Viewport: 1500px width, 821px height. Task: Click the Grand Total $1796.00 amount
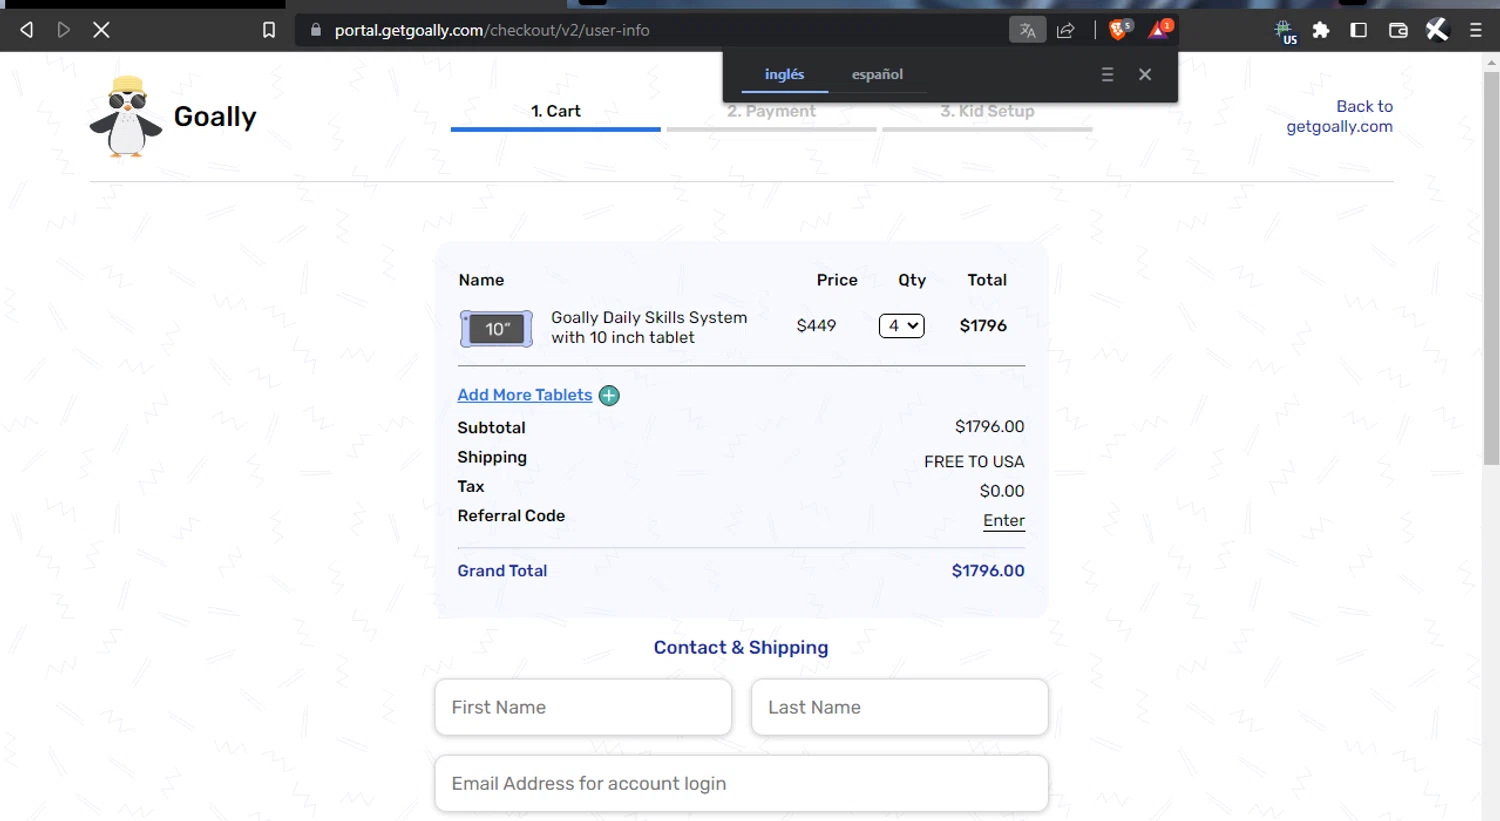click(x=988, y=571)
